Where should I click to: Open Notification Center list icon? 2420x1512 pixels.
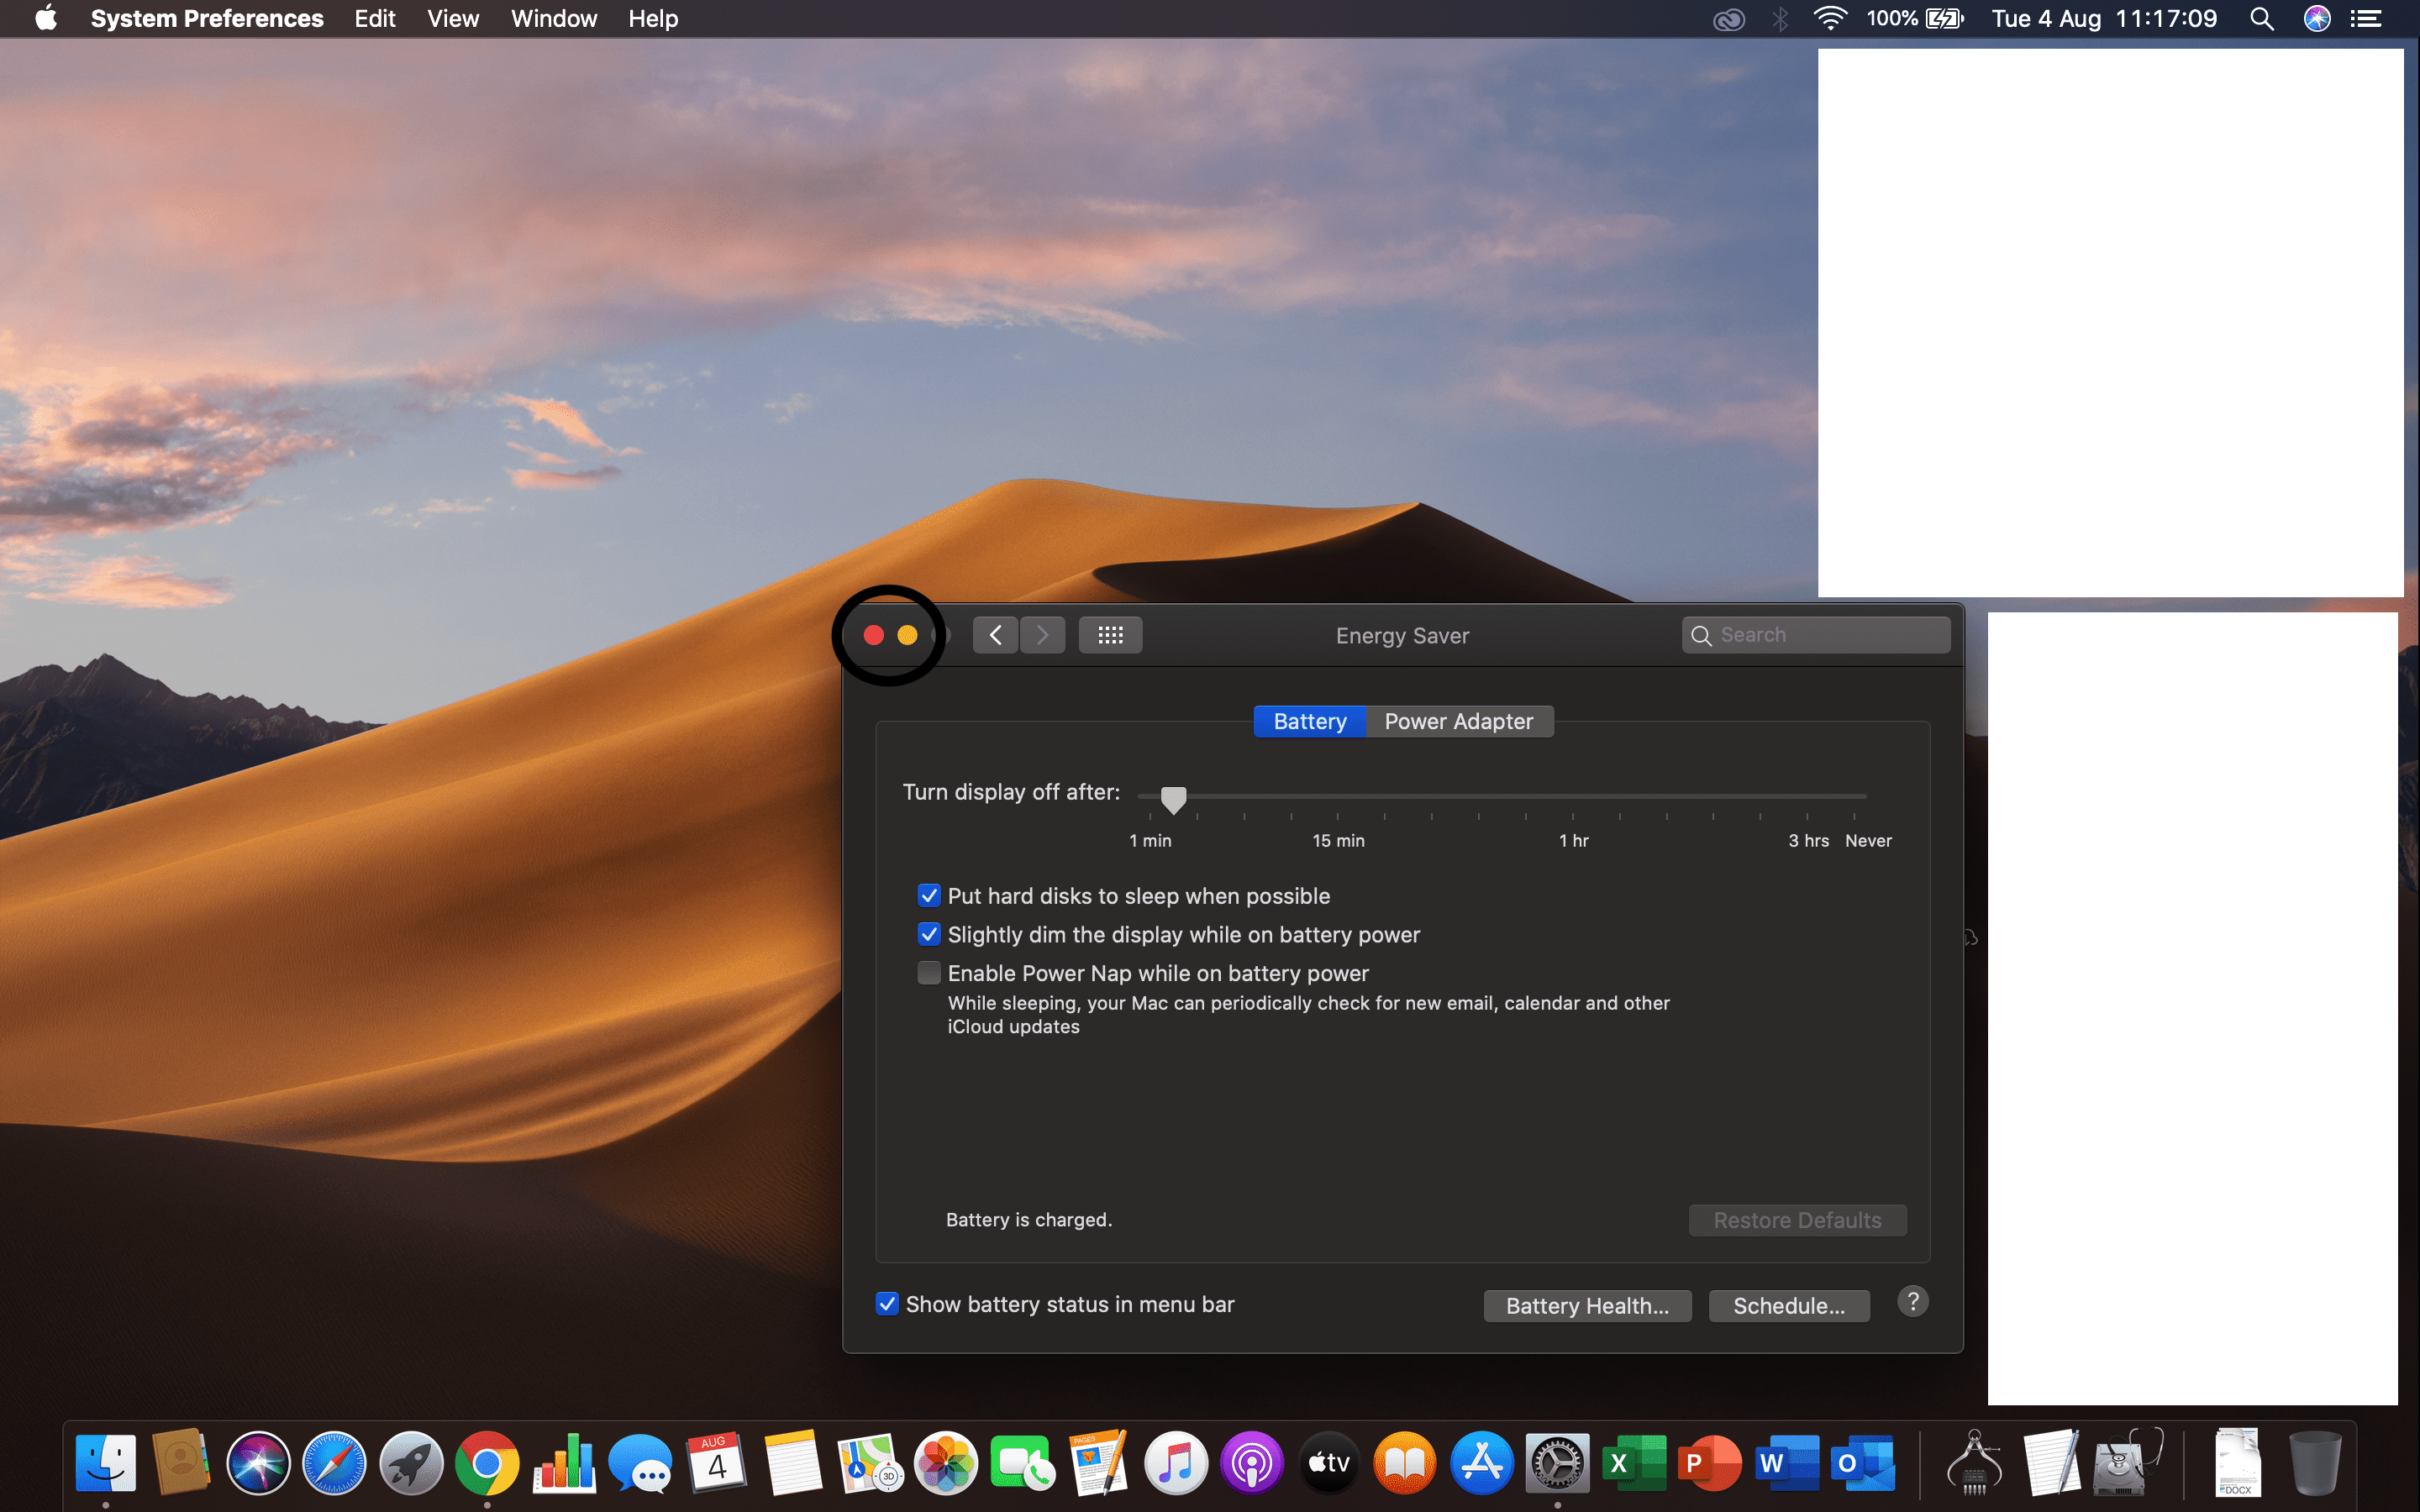click(x=2366, y=19)
